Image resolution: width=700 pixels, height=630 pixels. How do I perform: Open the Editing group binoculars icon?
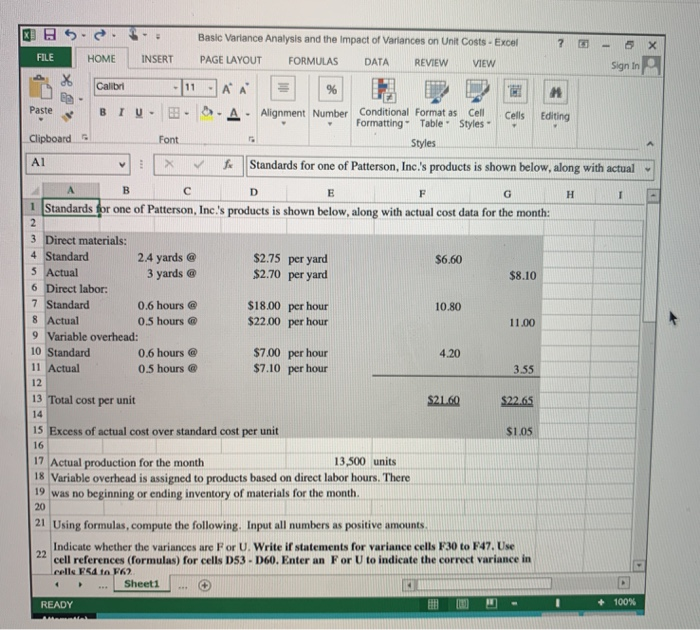[555, 93]
